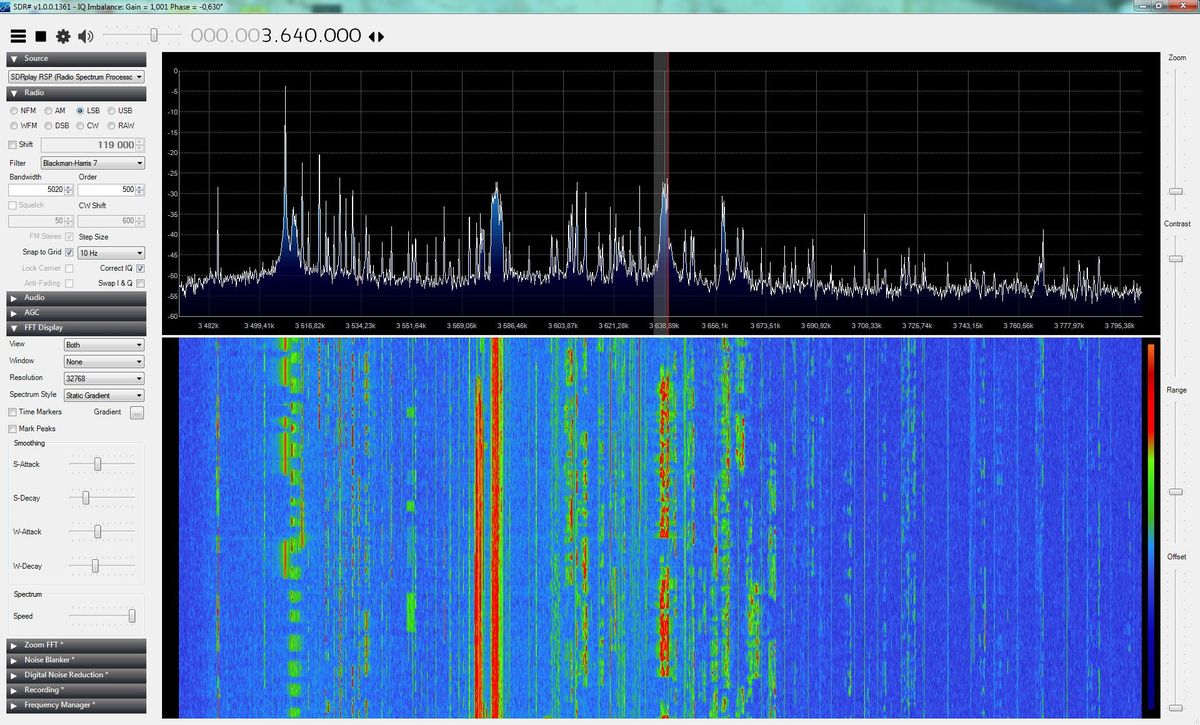Viewport: 1200px width, 725px height.
Task: Adjust the S-Decay slider
Action: pyautogui.click(x=86, y=498)
